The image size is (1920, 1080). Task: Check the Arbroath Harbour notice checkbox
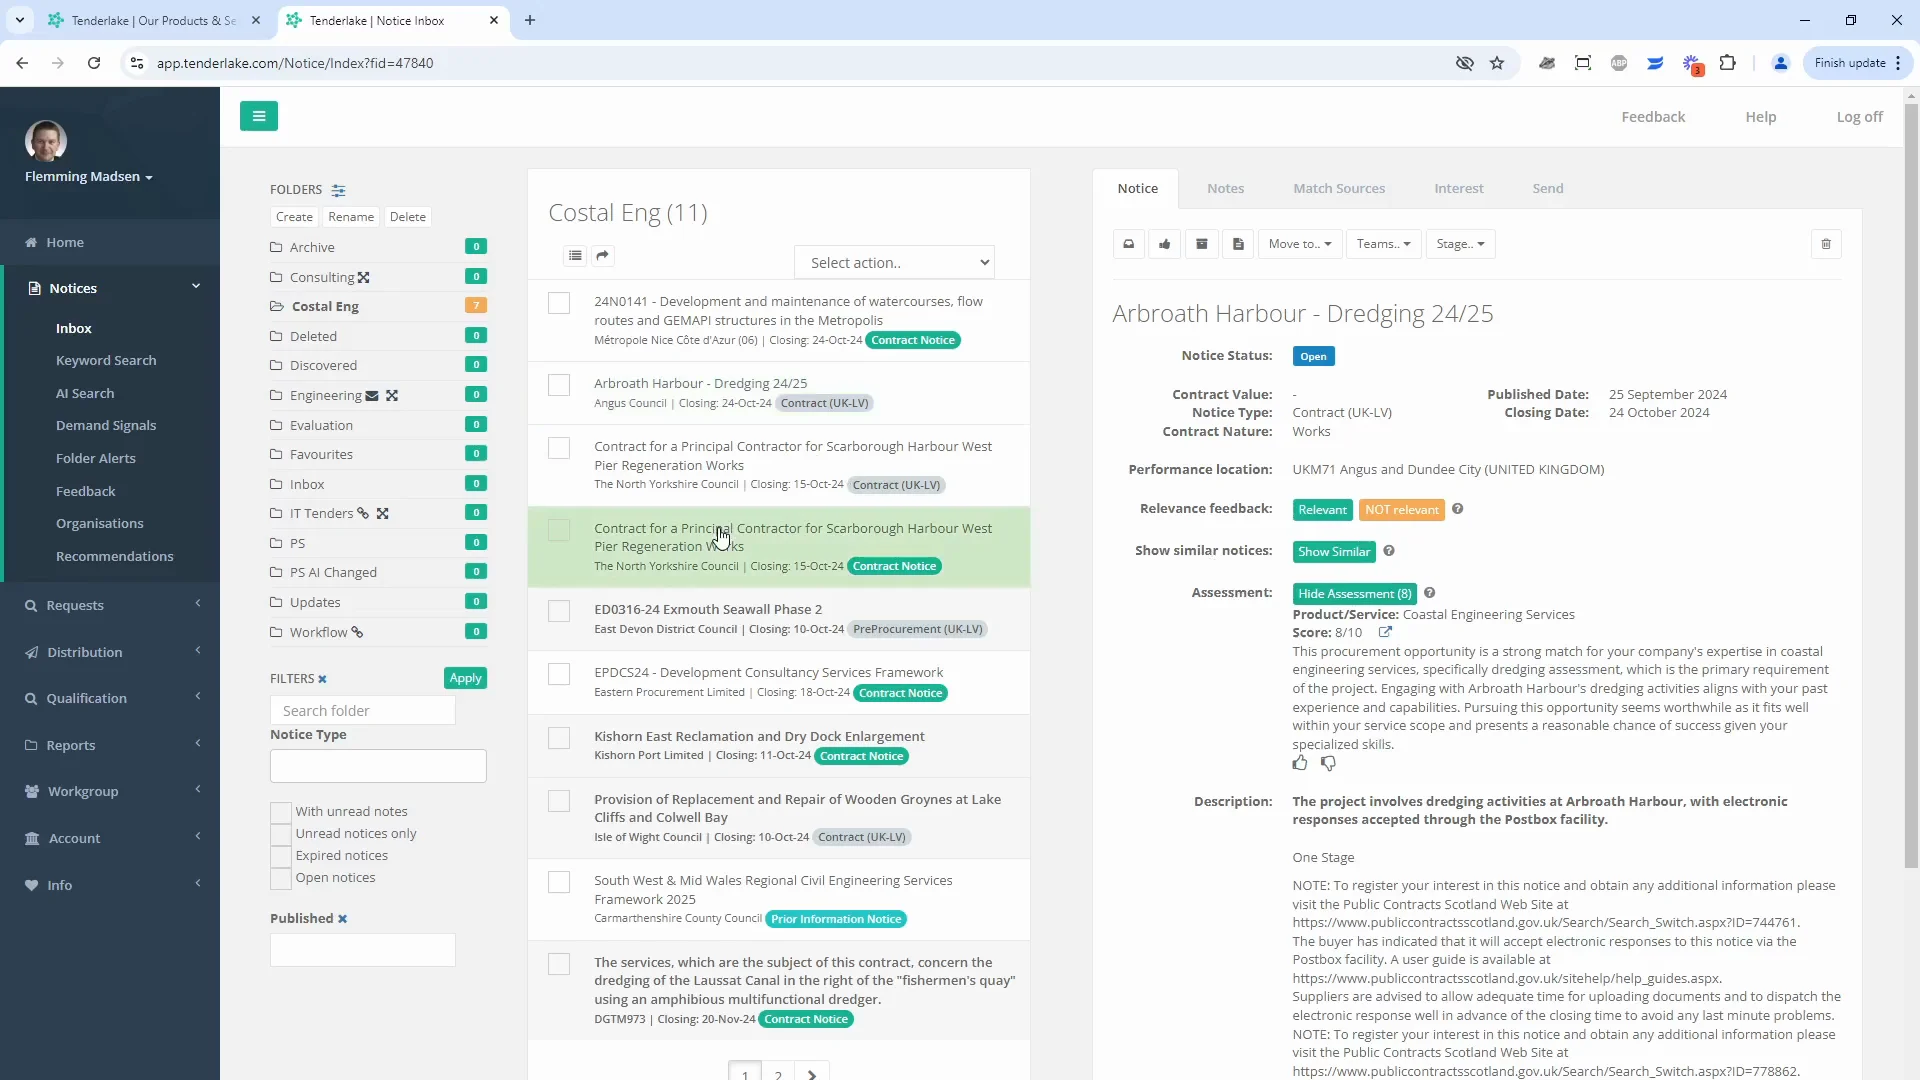click(x=559, y=385)
